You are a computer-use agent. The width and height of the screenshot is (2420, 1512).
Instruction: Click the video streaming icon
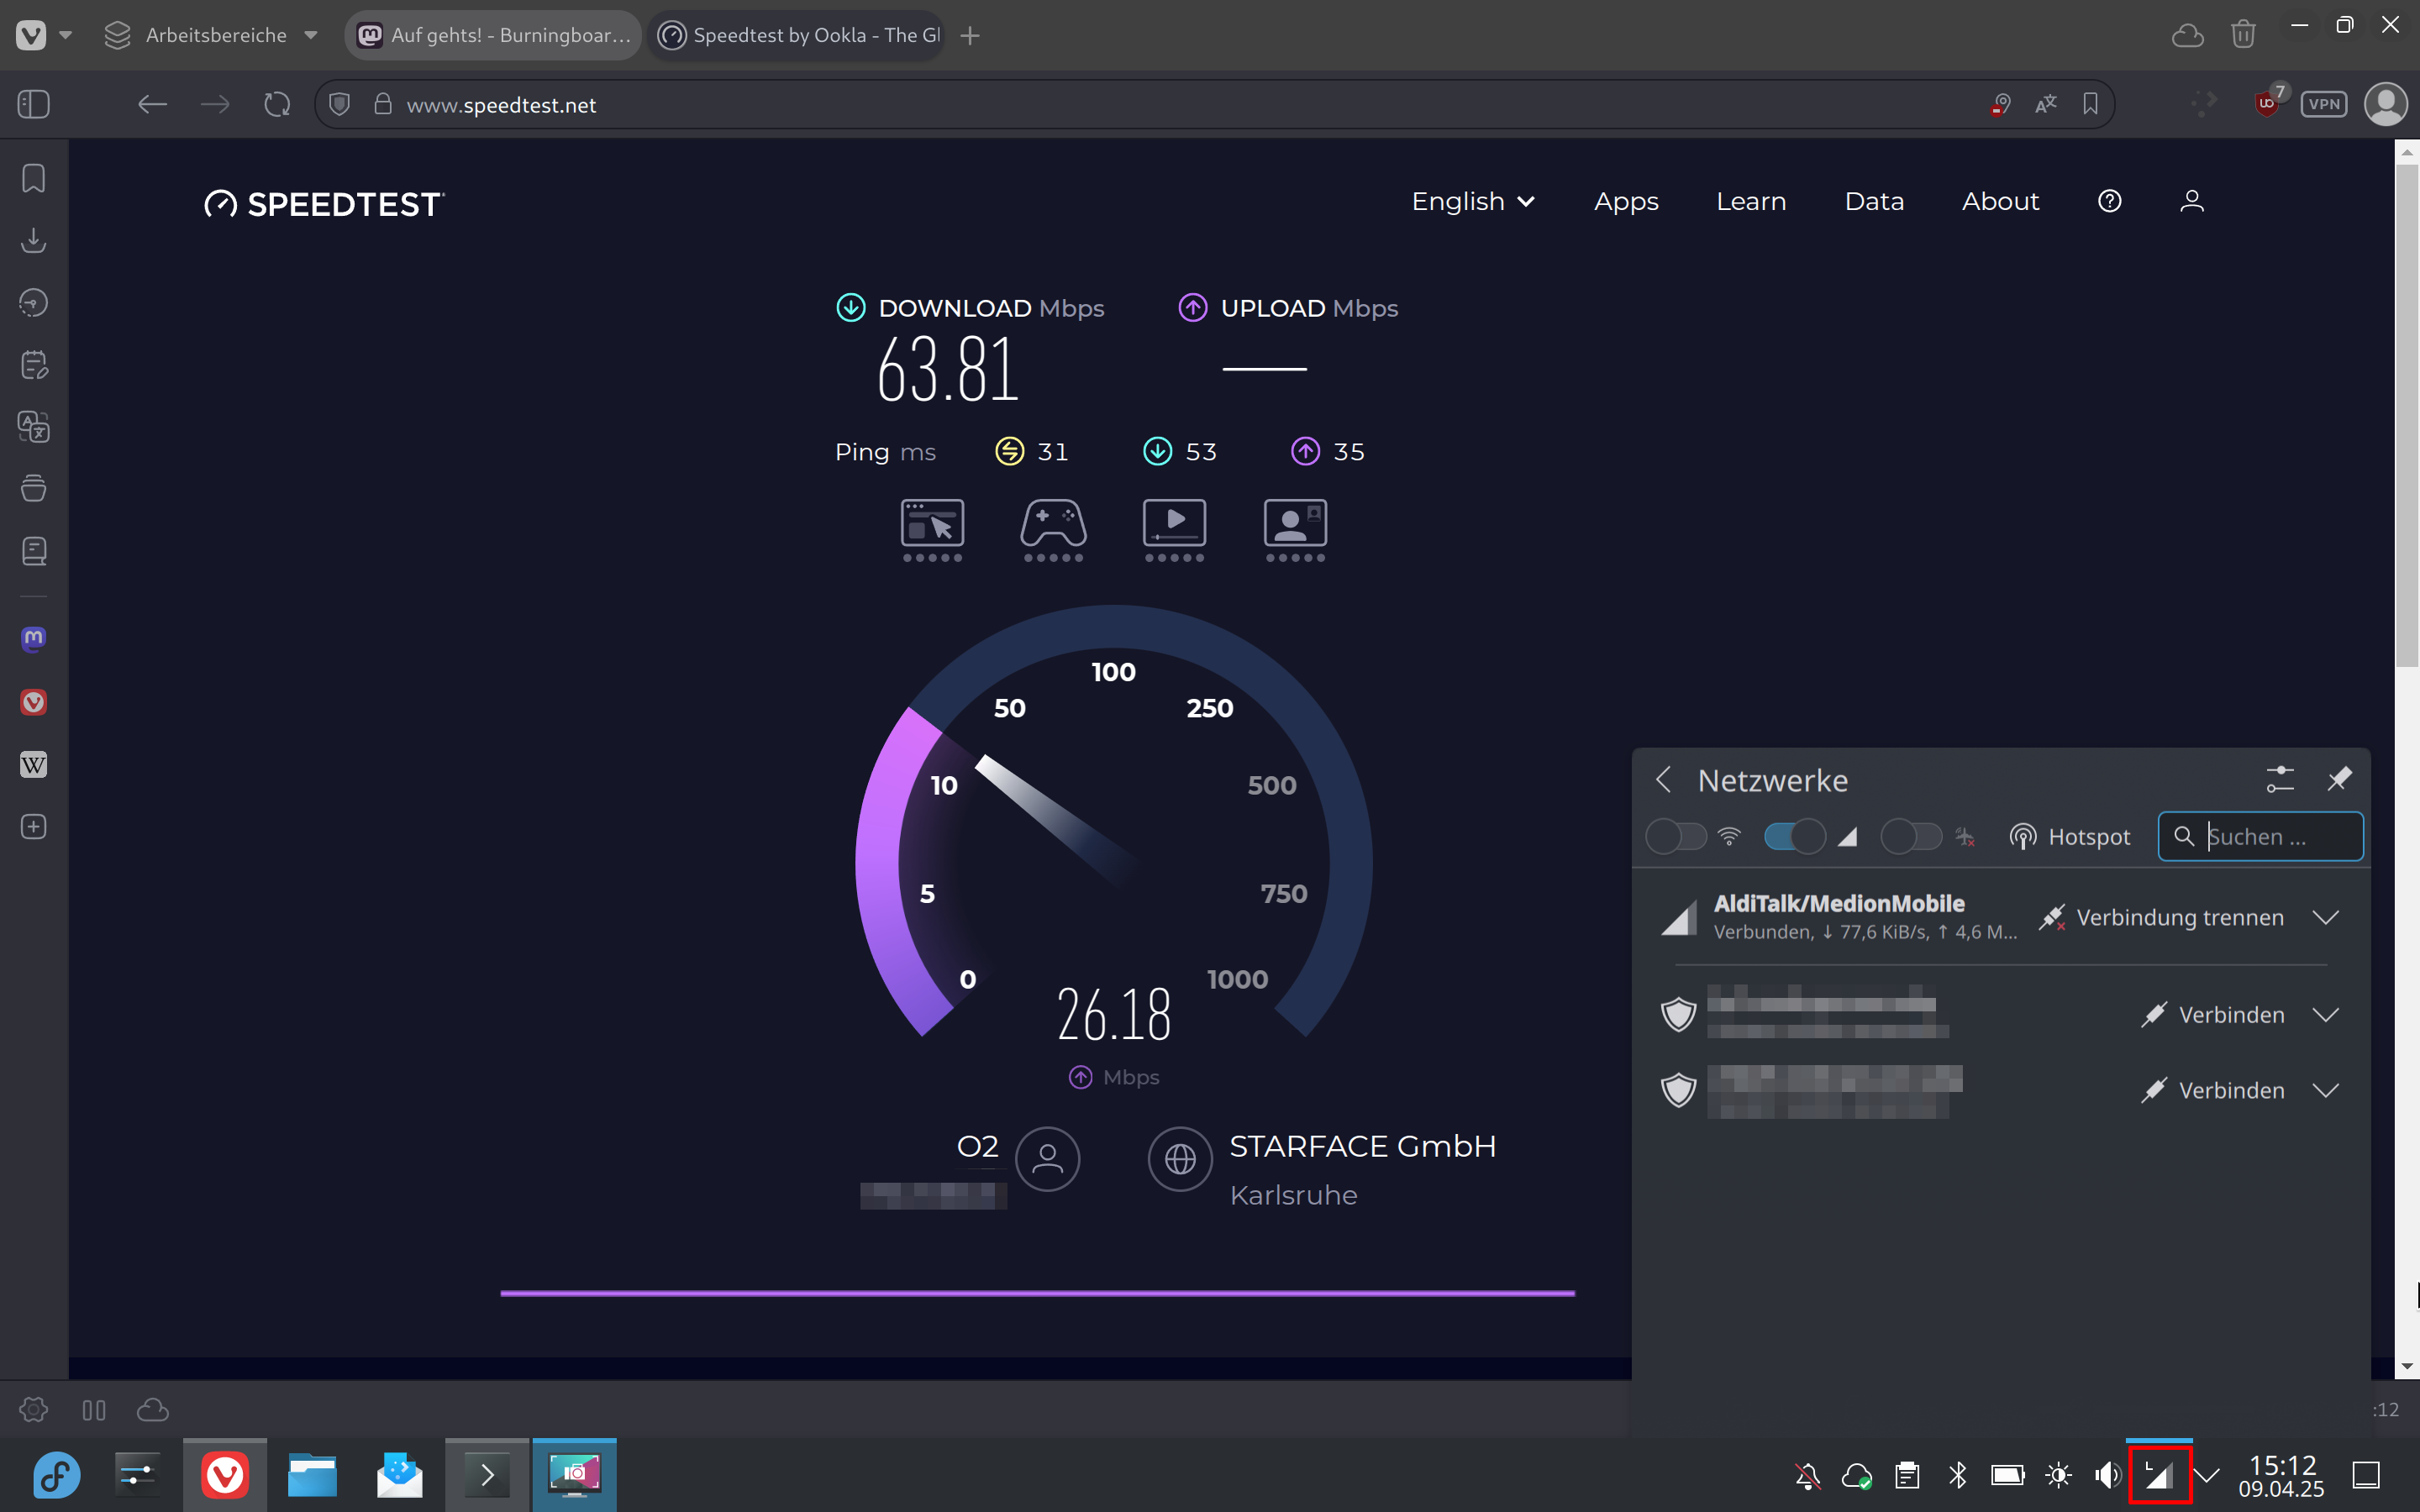tap(1174, 523)
